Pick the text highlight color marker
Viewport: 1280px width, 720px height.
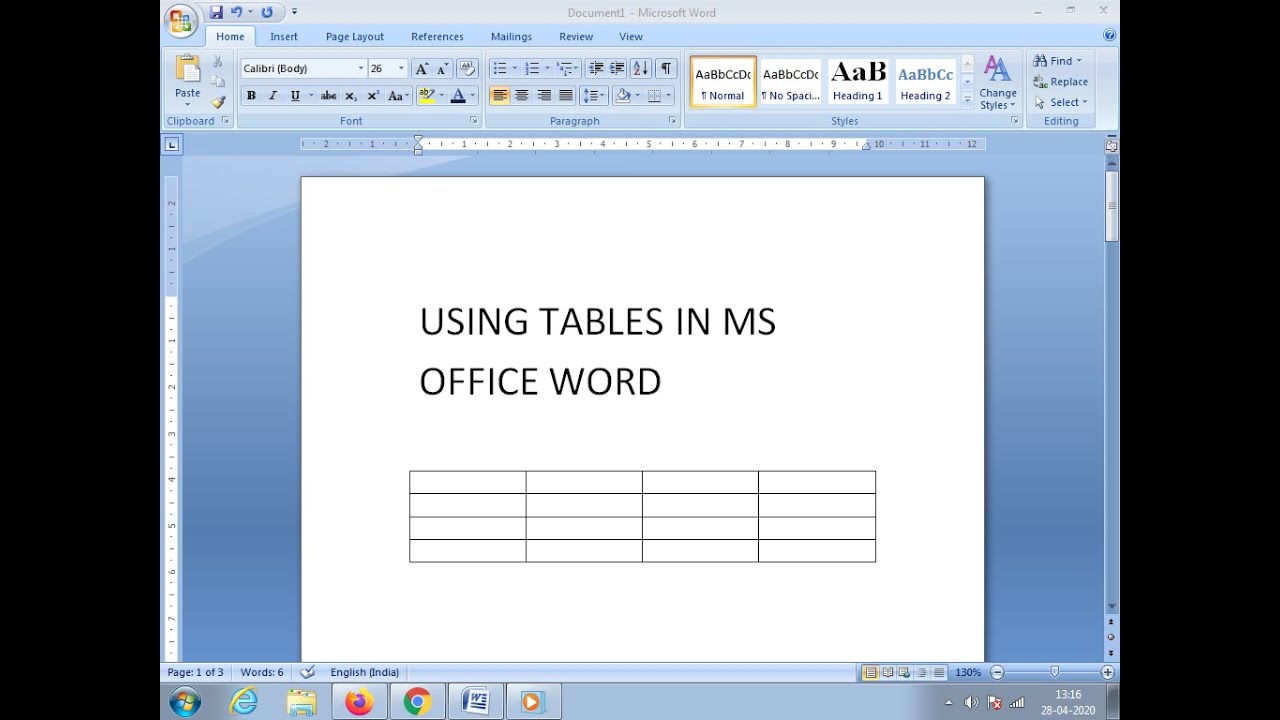click(427, 96)
